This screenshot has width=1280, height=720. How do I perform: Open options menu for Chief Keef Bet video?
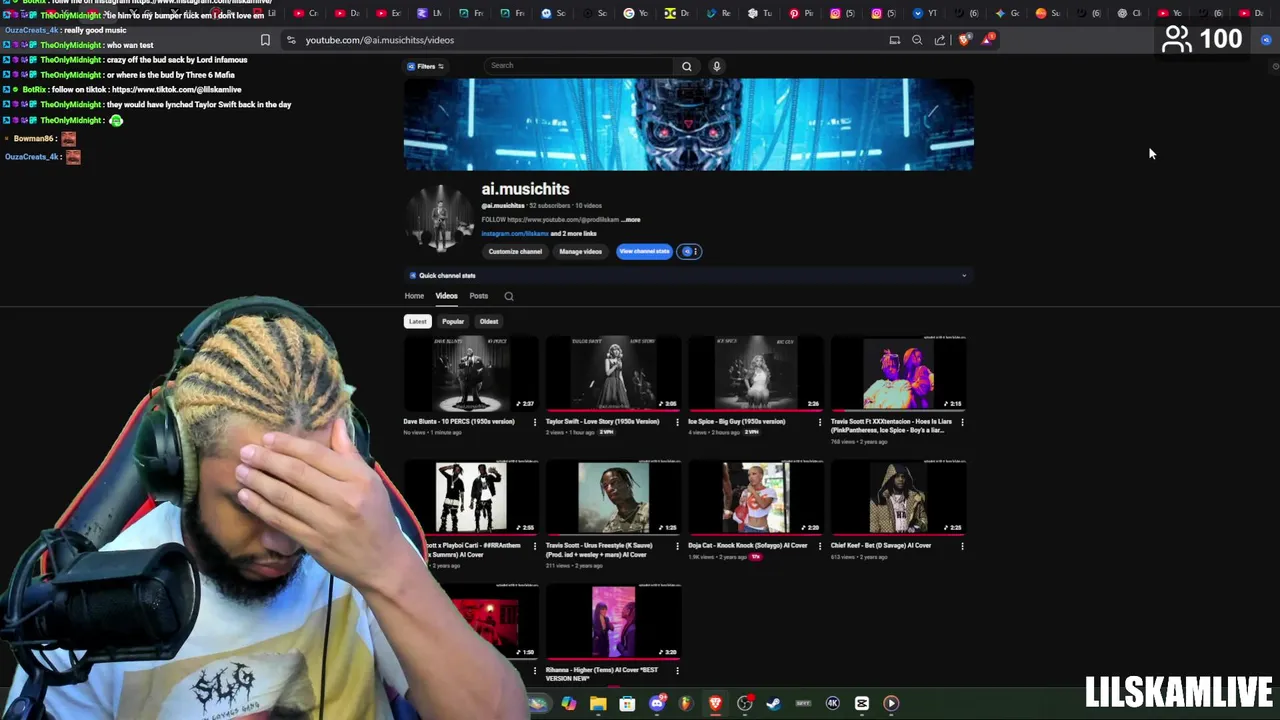(x=962, y=546)
